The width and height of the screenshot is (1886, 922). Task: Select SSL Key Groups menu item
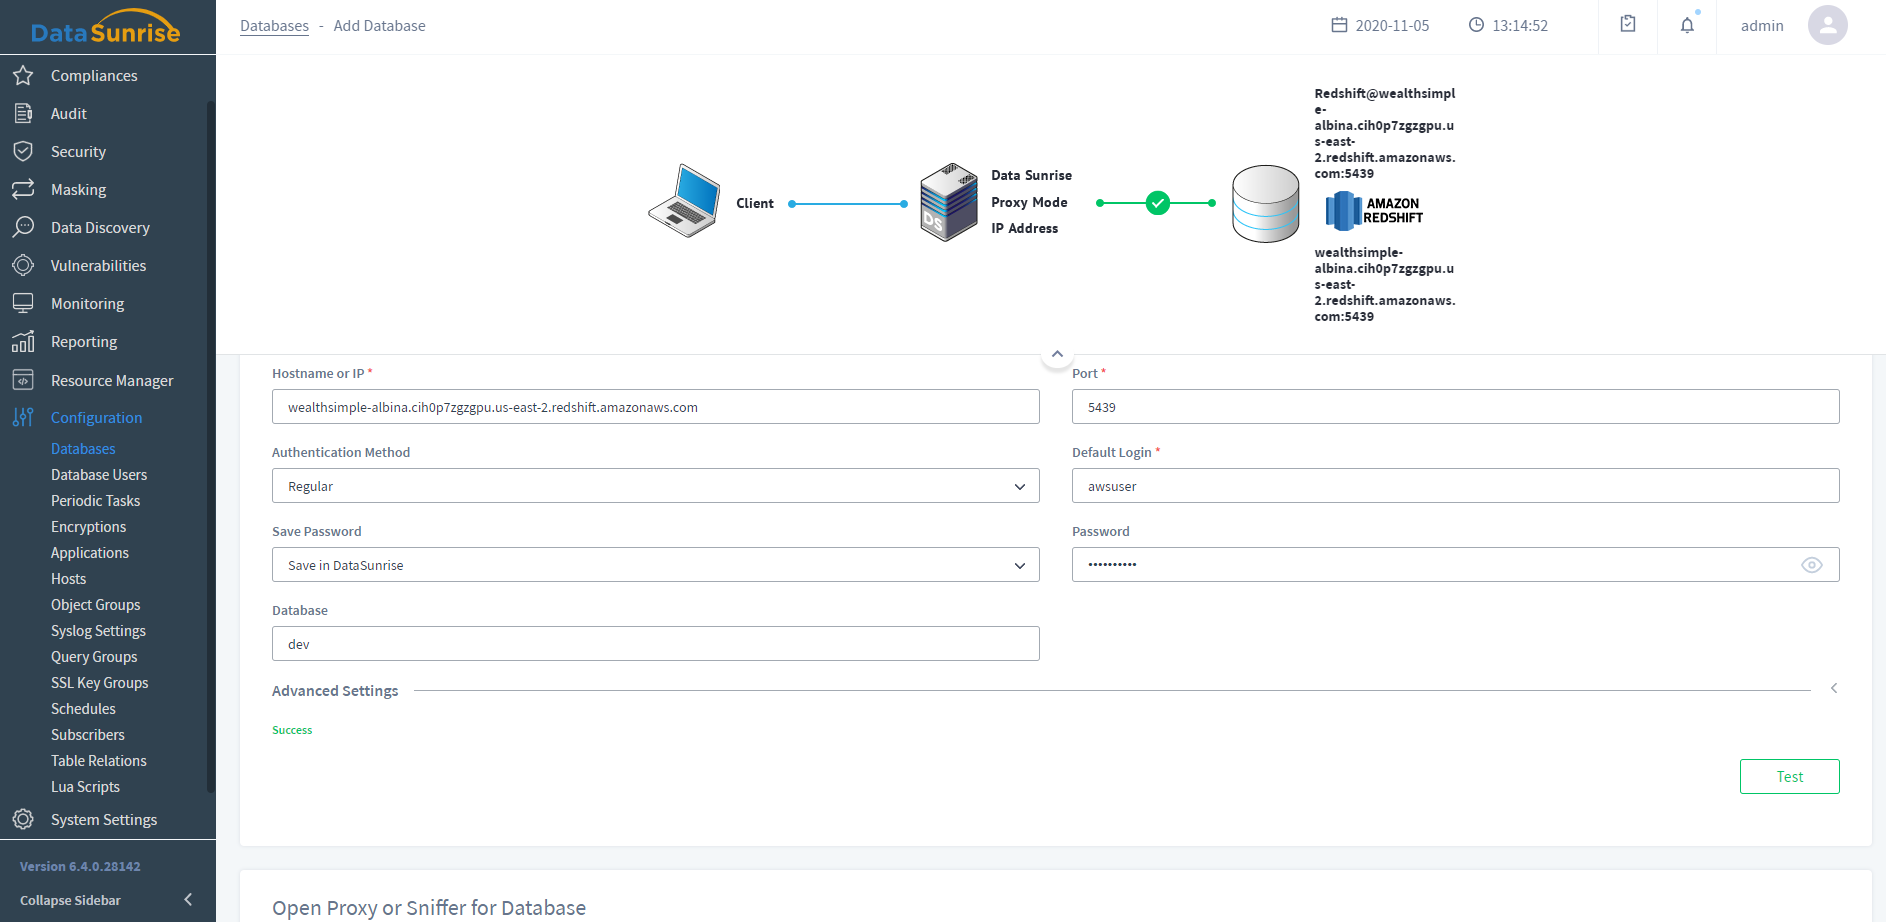(x=99, y=683)
